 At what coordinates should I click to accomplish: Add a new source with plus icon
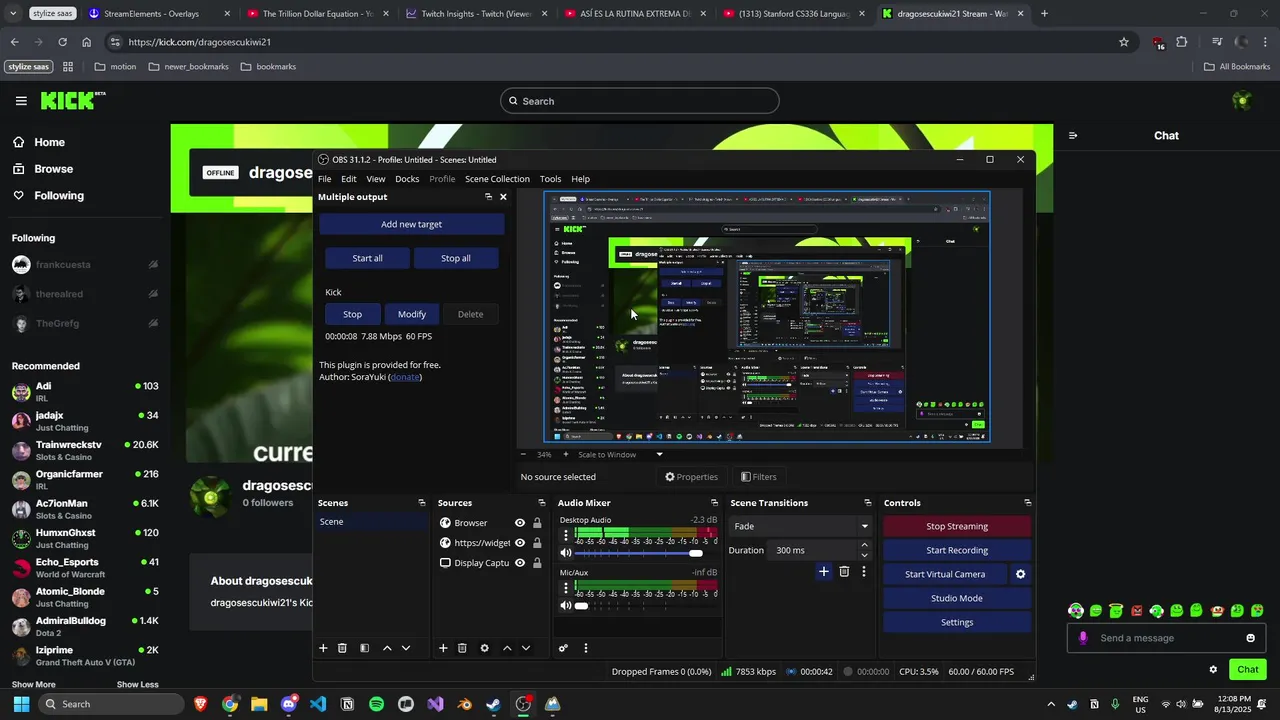tap(443, 648)
